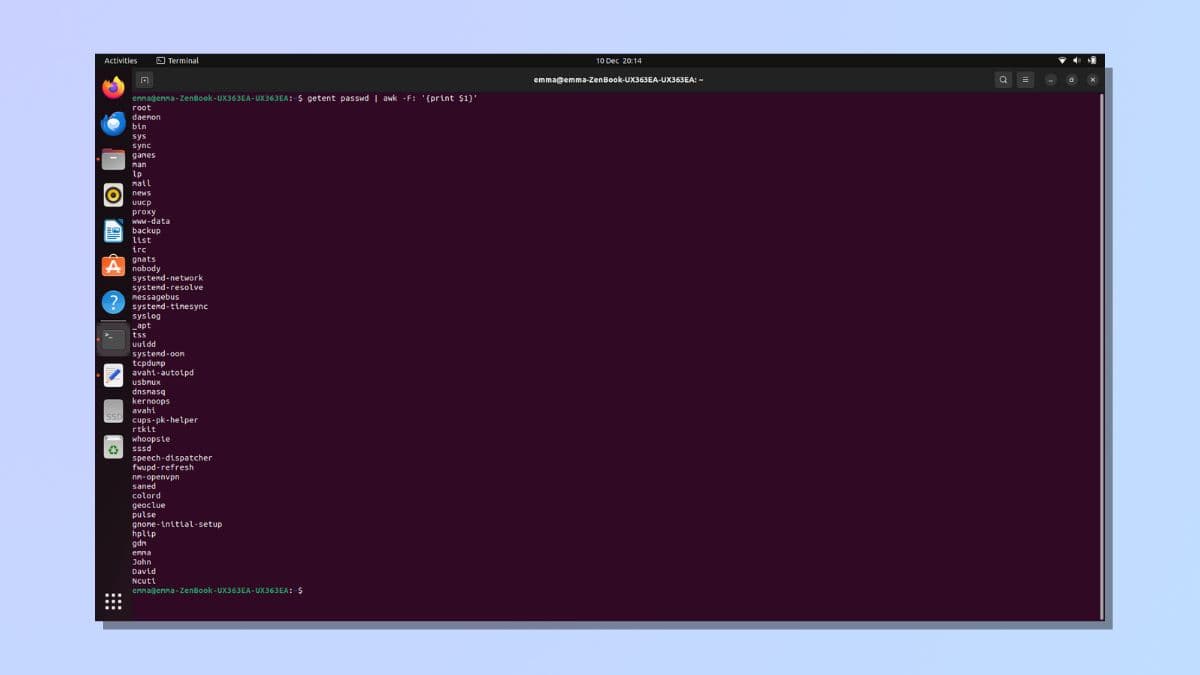
Task: Open LibreOffice Writer from the dock
Action: coord(112,230)
